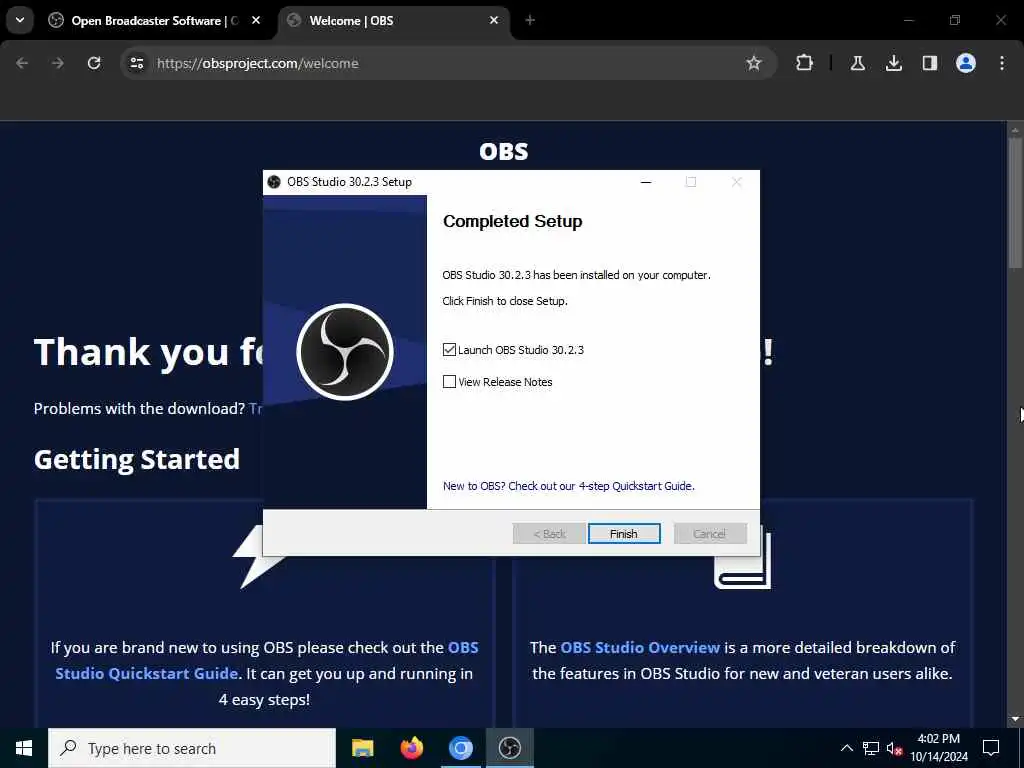Image resolution: width=1024 pixels, height=768 pixels.
Task: Open network status tray icon
Action: point(871,748)
